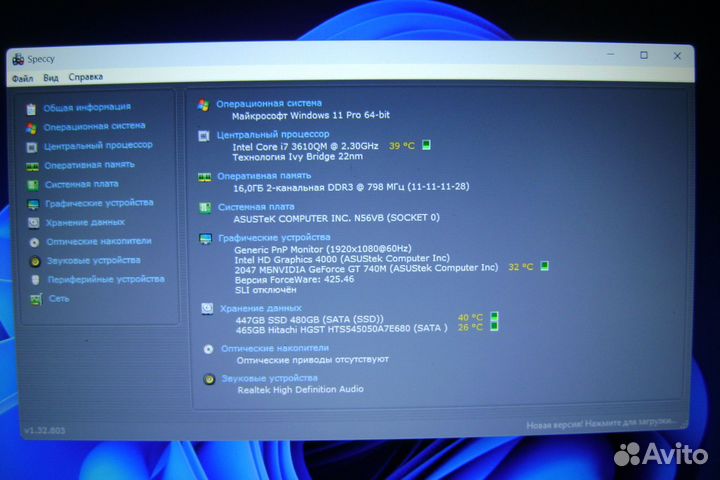This screenshot has height=480, width=720.
Task: Click the Центральный процессор sidebar icon
Action: (x=32, y=146)
